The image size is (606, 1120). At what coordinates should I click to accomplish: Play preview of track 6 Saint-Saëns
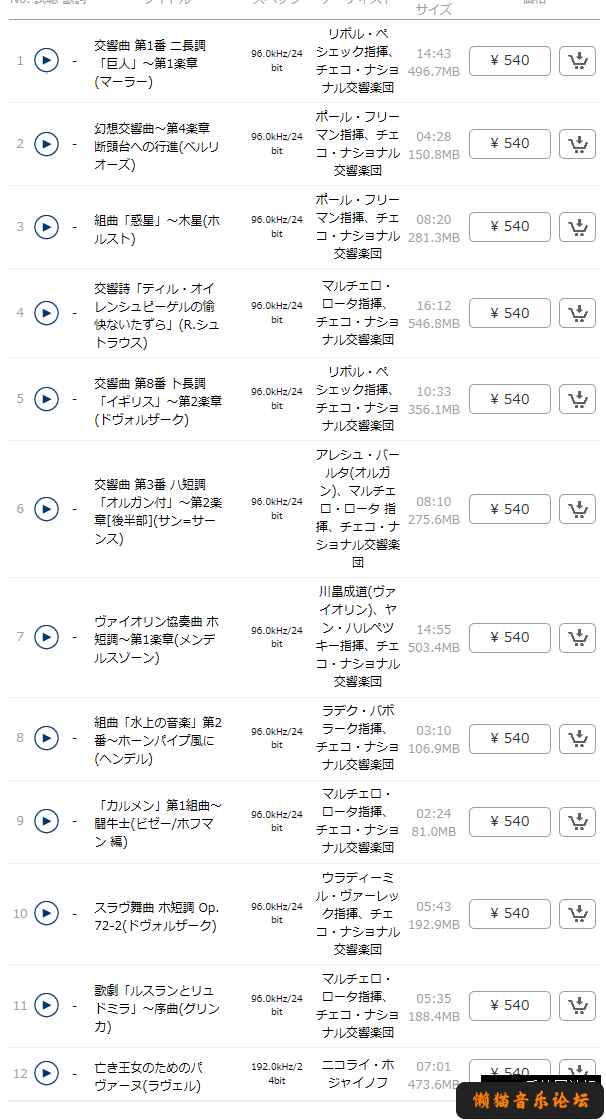click(46, 509)
